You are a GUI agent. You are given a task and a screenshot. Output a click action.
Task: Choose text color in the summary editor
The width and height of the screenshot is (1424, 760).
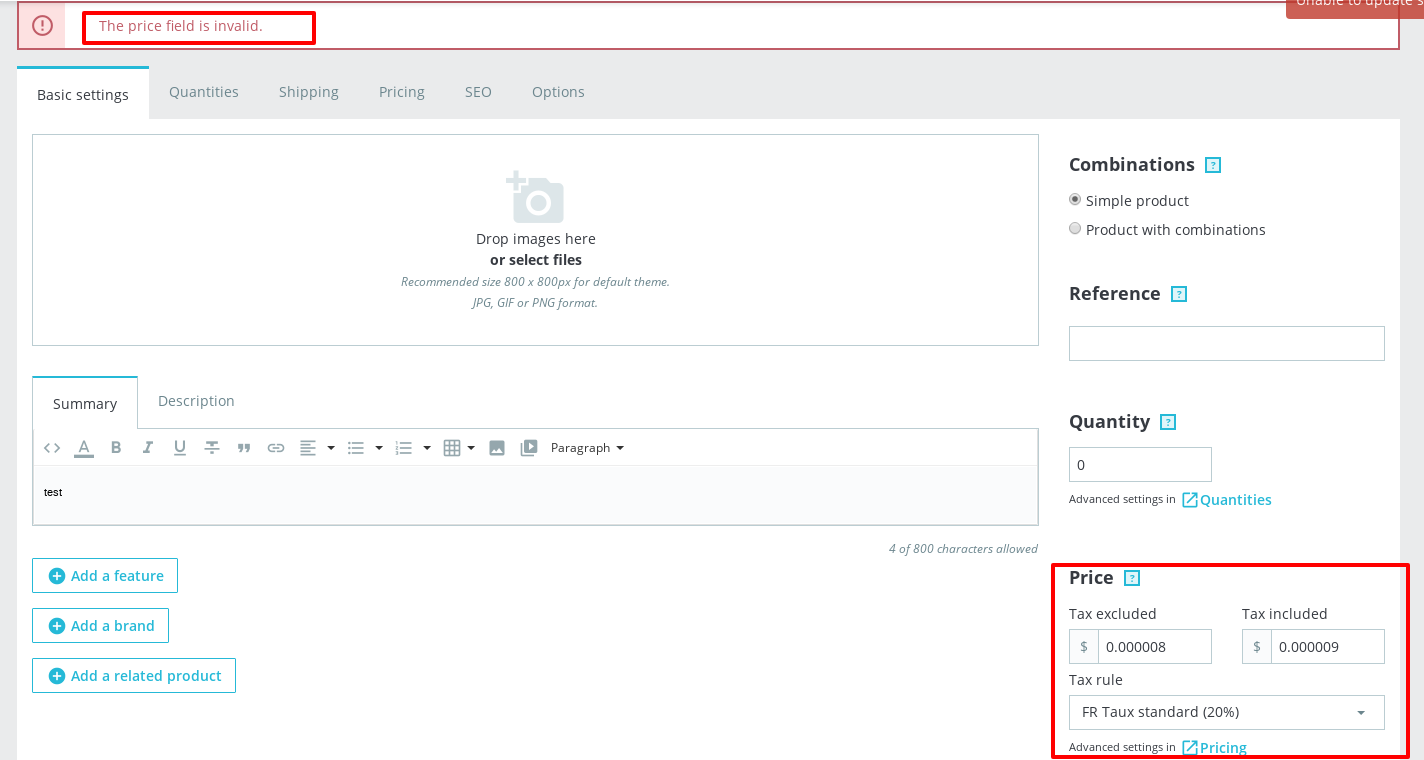pos(84,448)
